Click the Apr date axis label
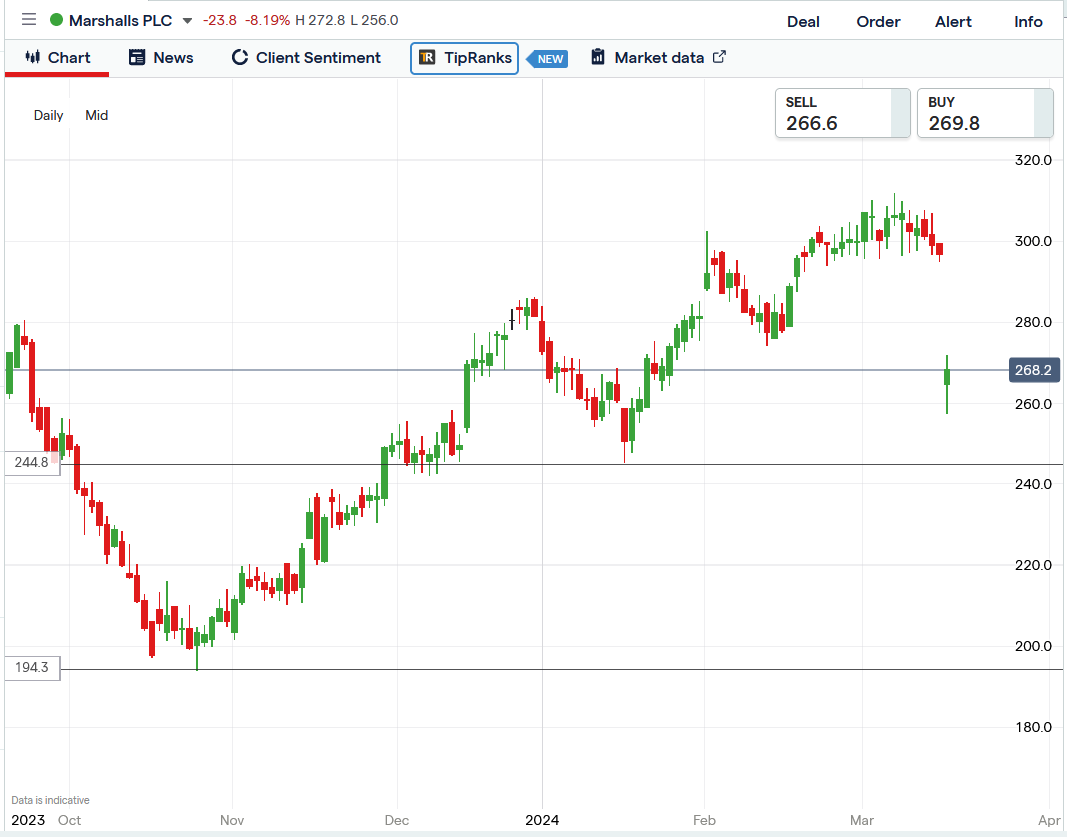The image size is (1067, 837). pos(1050,820)
